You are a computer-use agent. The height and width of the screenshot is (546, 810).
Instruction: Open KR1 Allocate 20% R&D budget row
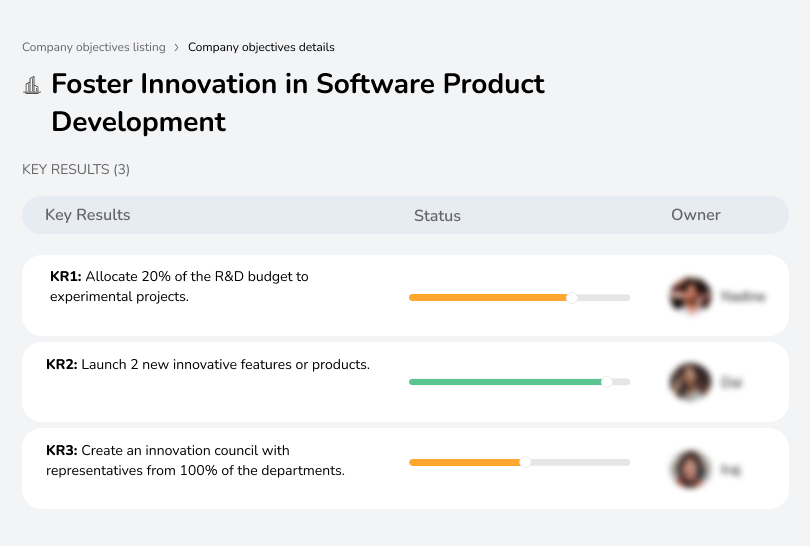click(180, 286)
